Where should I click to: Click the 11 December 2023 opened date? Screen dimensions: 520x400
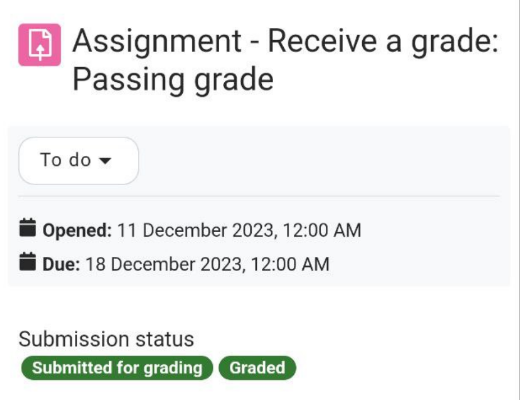[196, 230]
